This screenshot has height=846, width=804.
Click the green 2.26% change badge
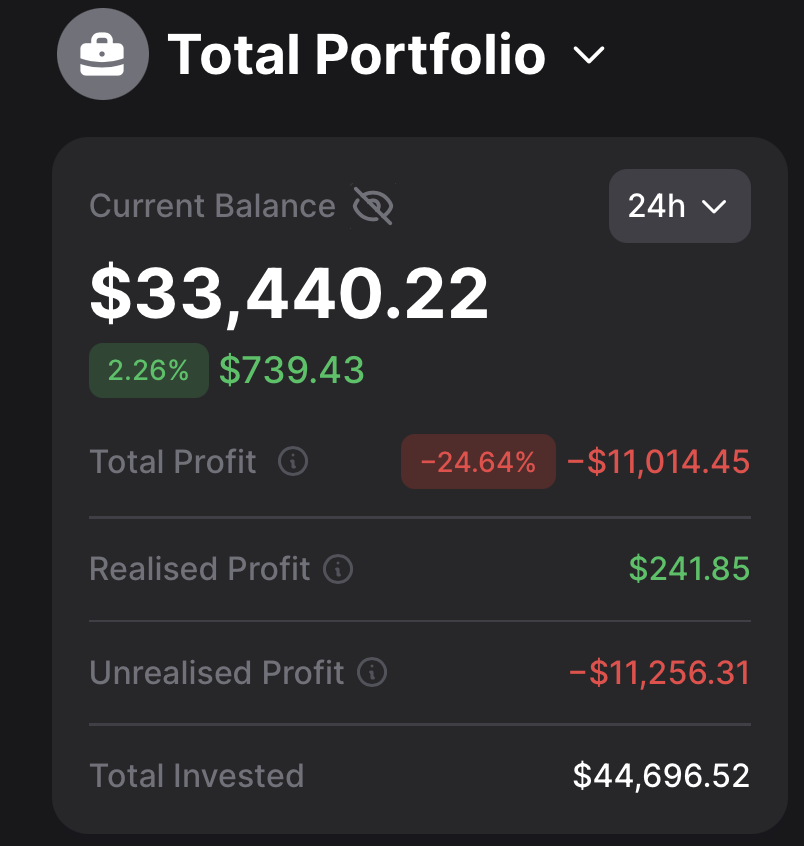click(x=149, y=371)
